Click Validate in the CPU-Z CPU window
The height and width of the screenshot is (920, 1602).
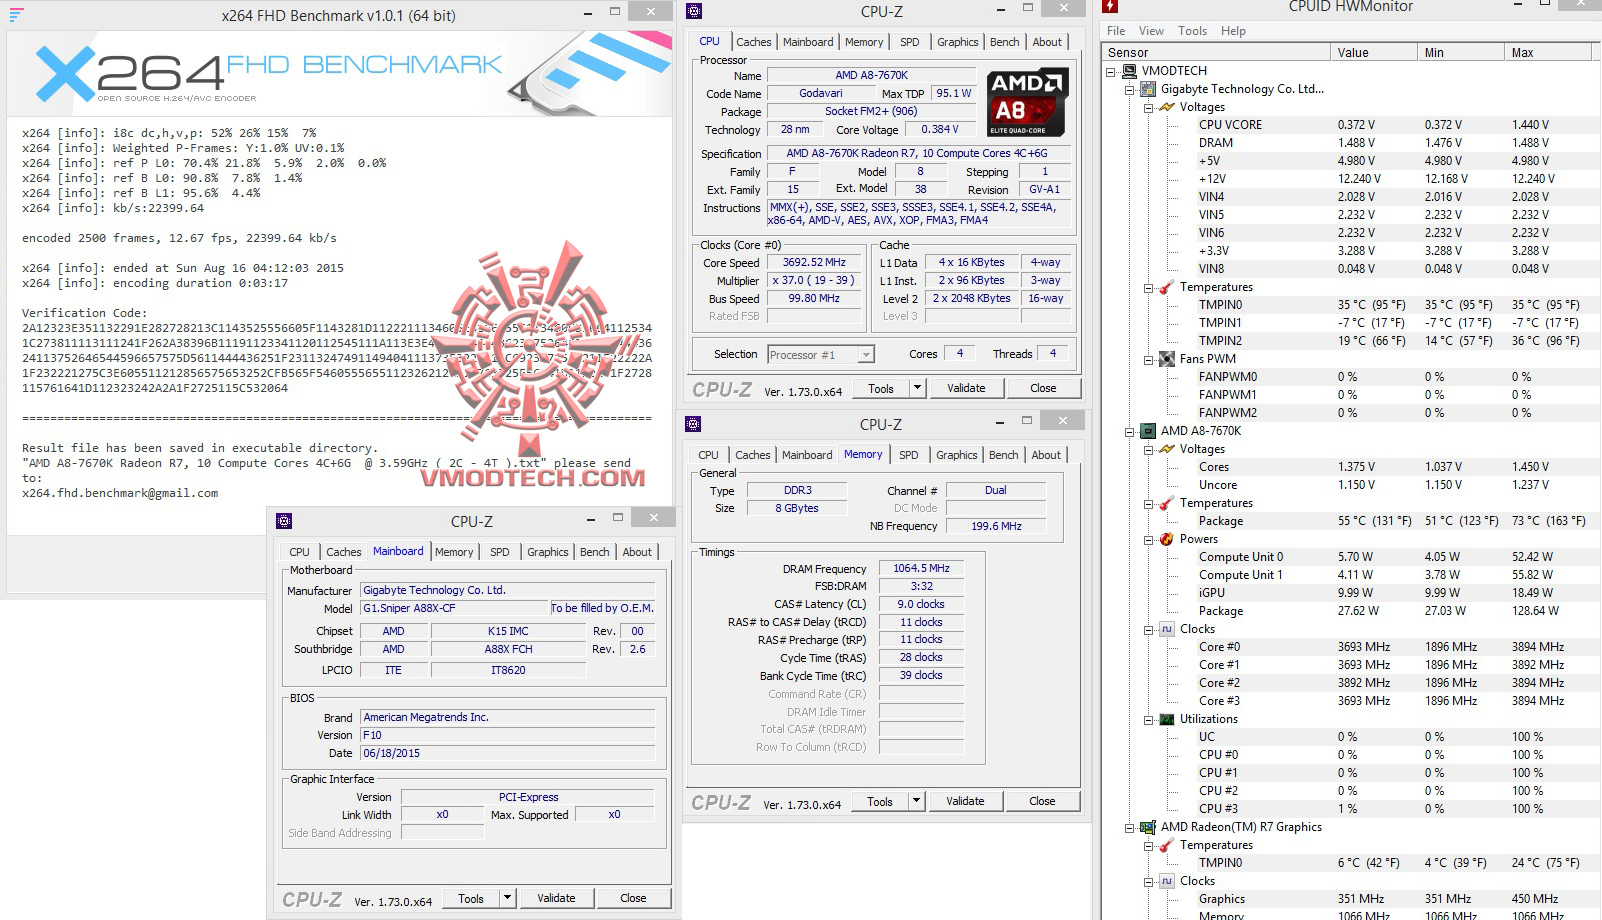coord(966,388)
